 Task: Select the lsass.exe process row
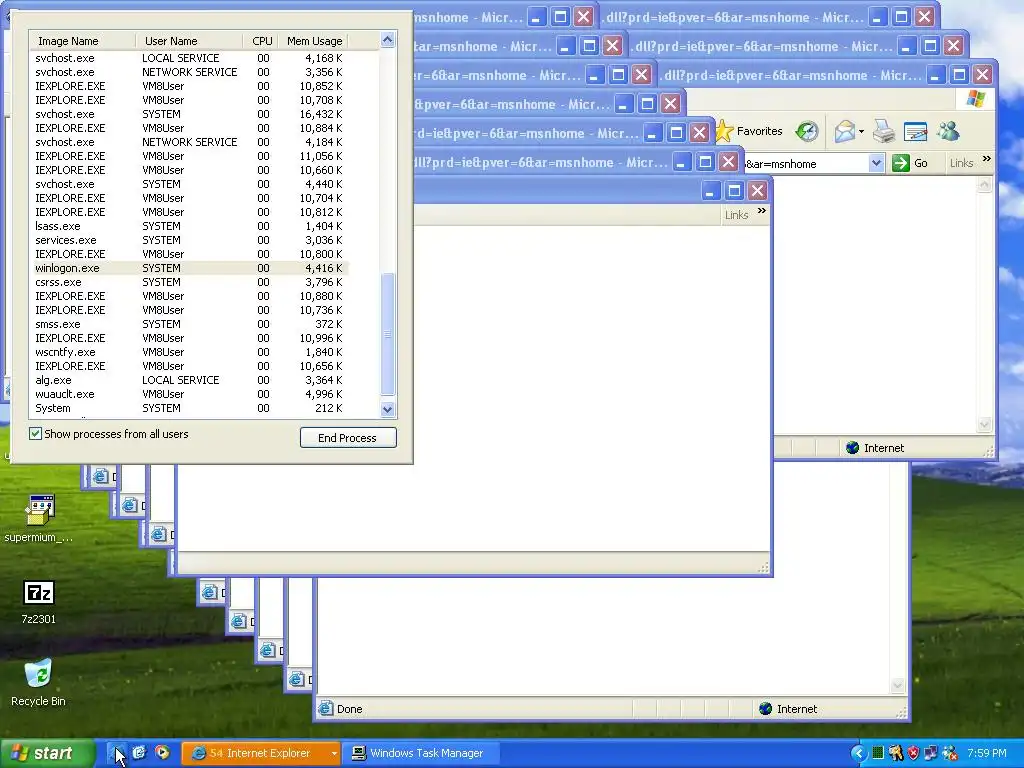point(190,226)
